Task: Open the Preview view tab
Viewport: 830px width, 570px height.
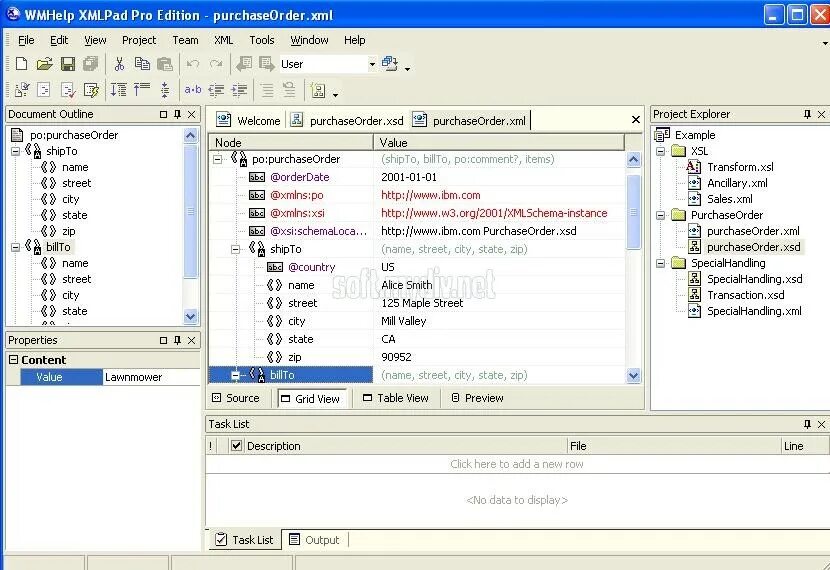Action: tap(477, 398)
